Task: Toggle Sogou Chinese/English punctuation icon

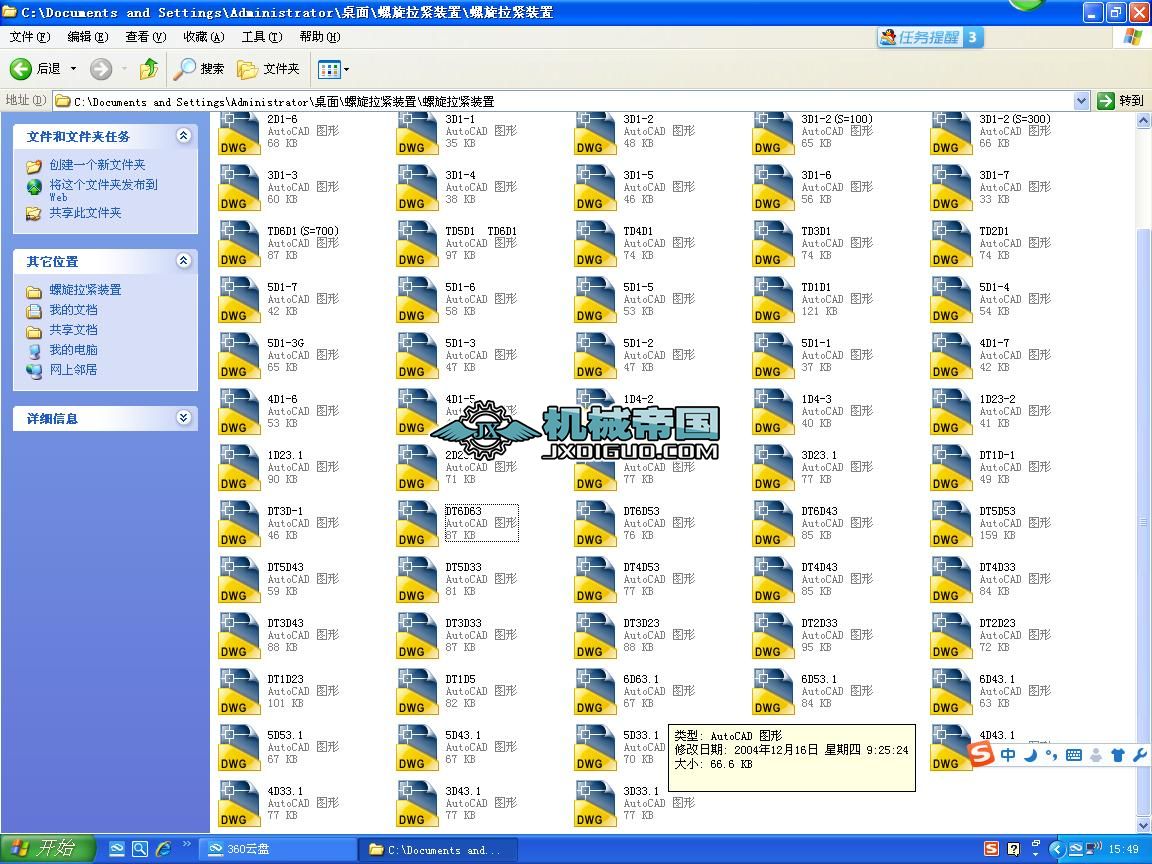Action: click(1051, 754)
